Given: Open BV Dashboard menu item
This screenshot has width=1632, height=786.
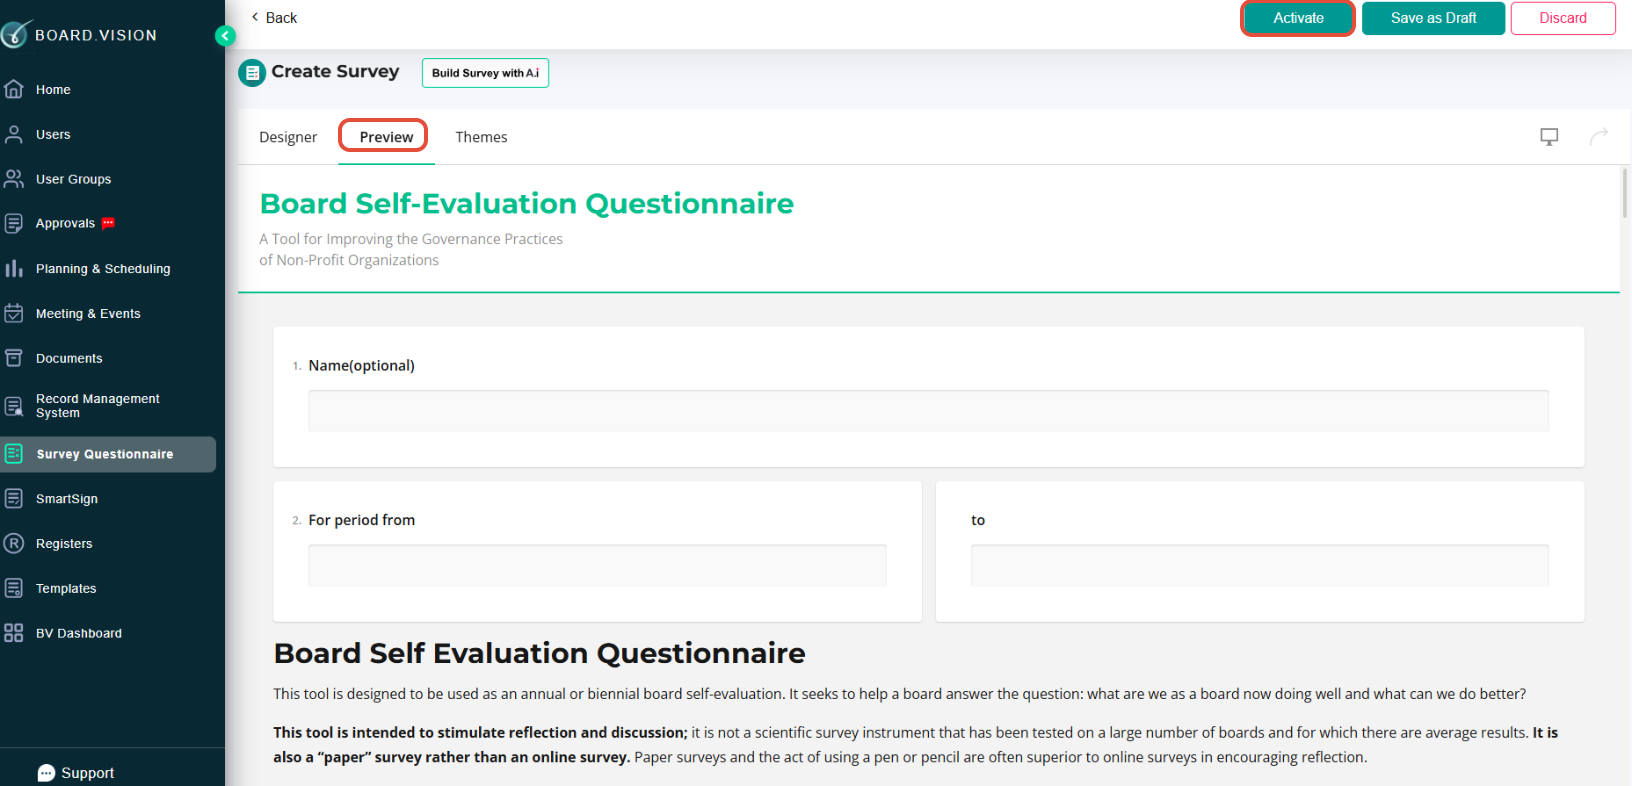Looking at the screenshot, I should 79,633.
